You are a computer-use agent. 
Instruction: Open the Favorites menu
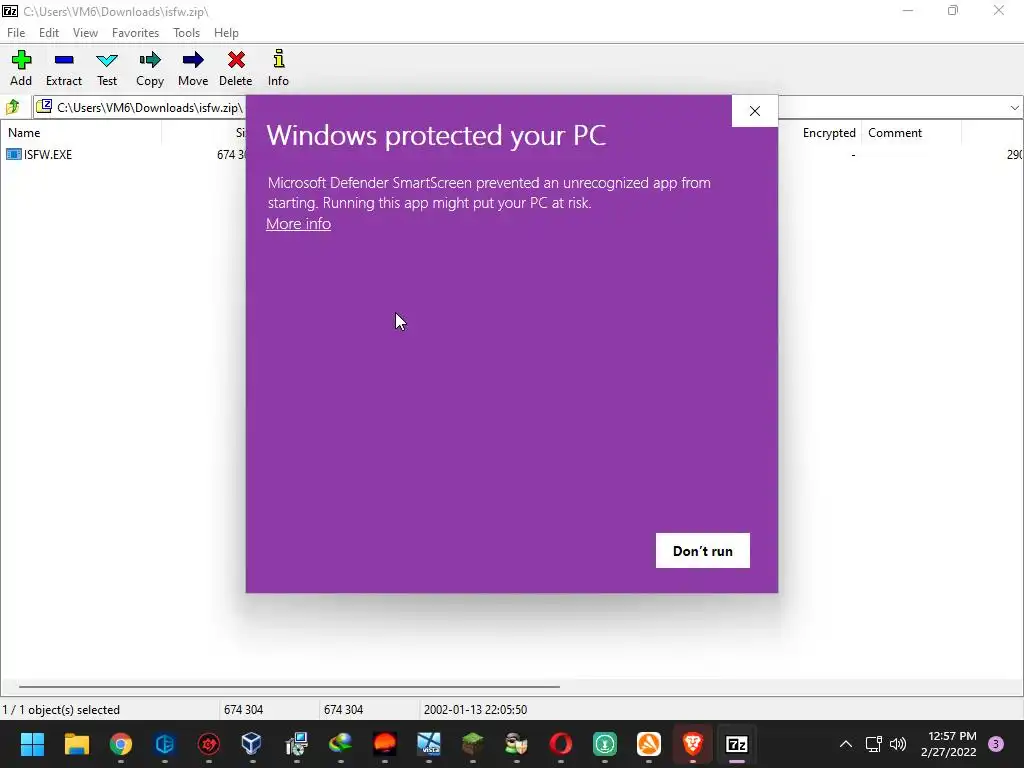(x=135, y=33)
